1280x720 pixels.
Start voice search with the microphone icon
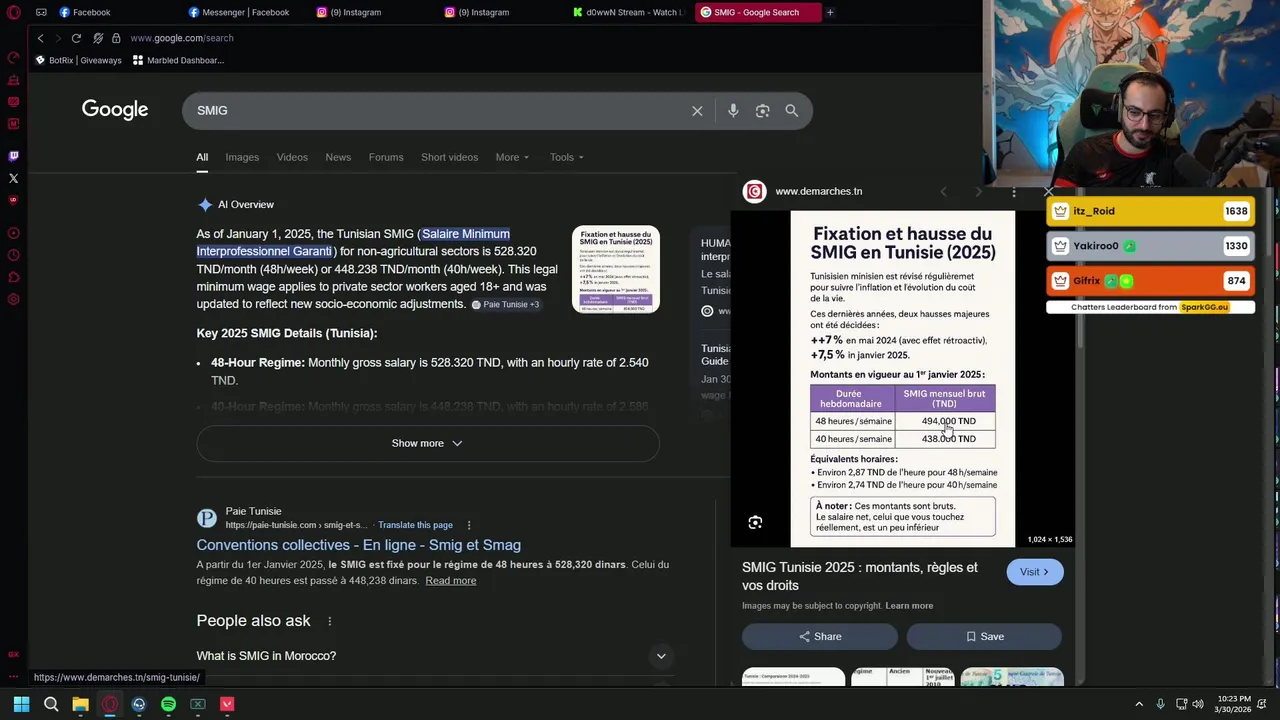[733, 111]
